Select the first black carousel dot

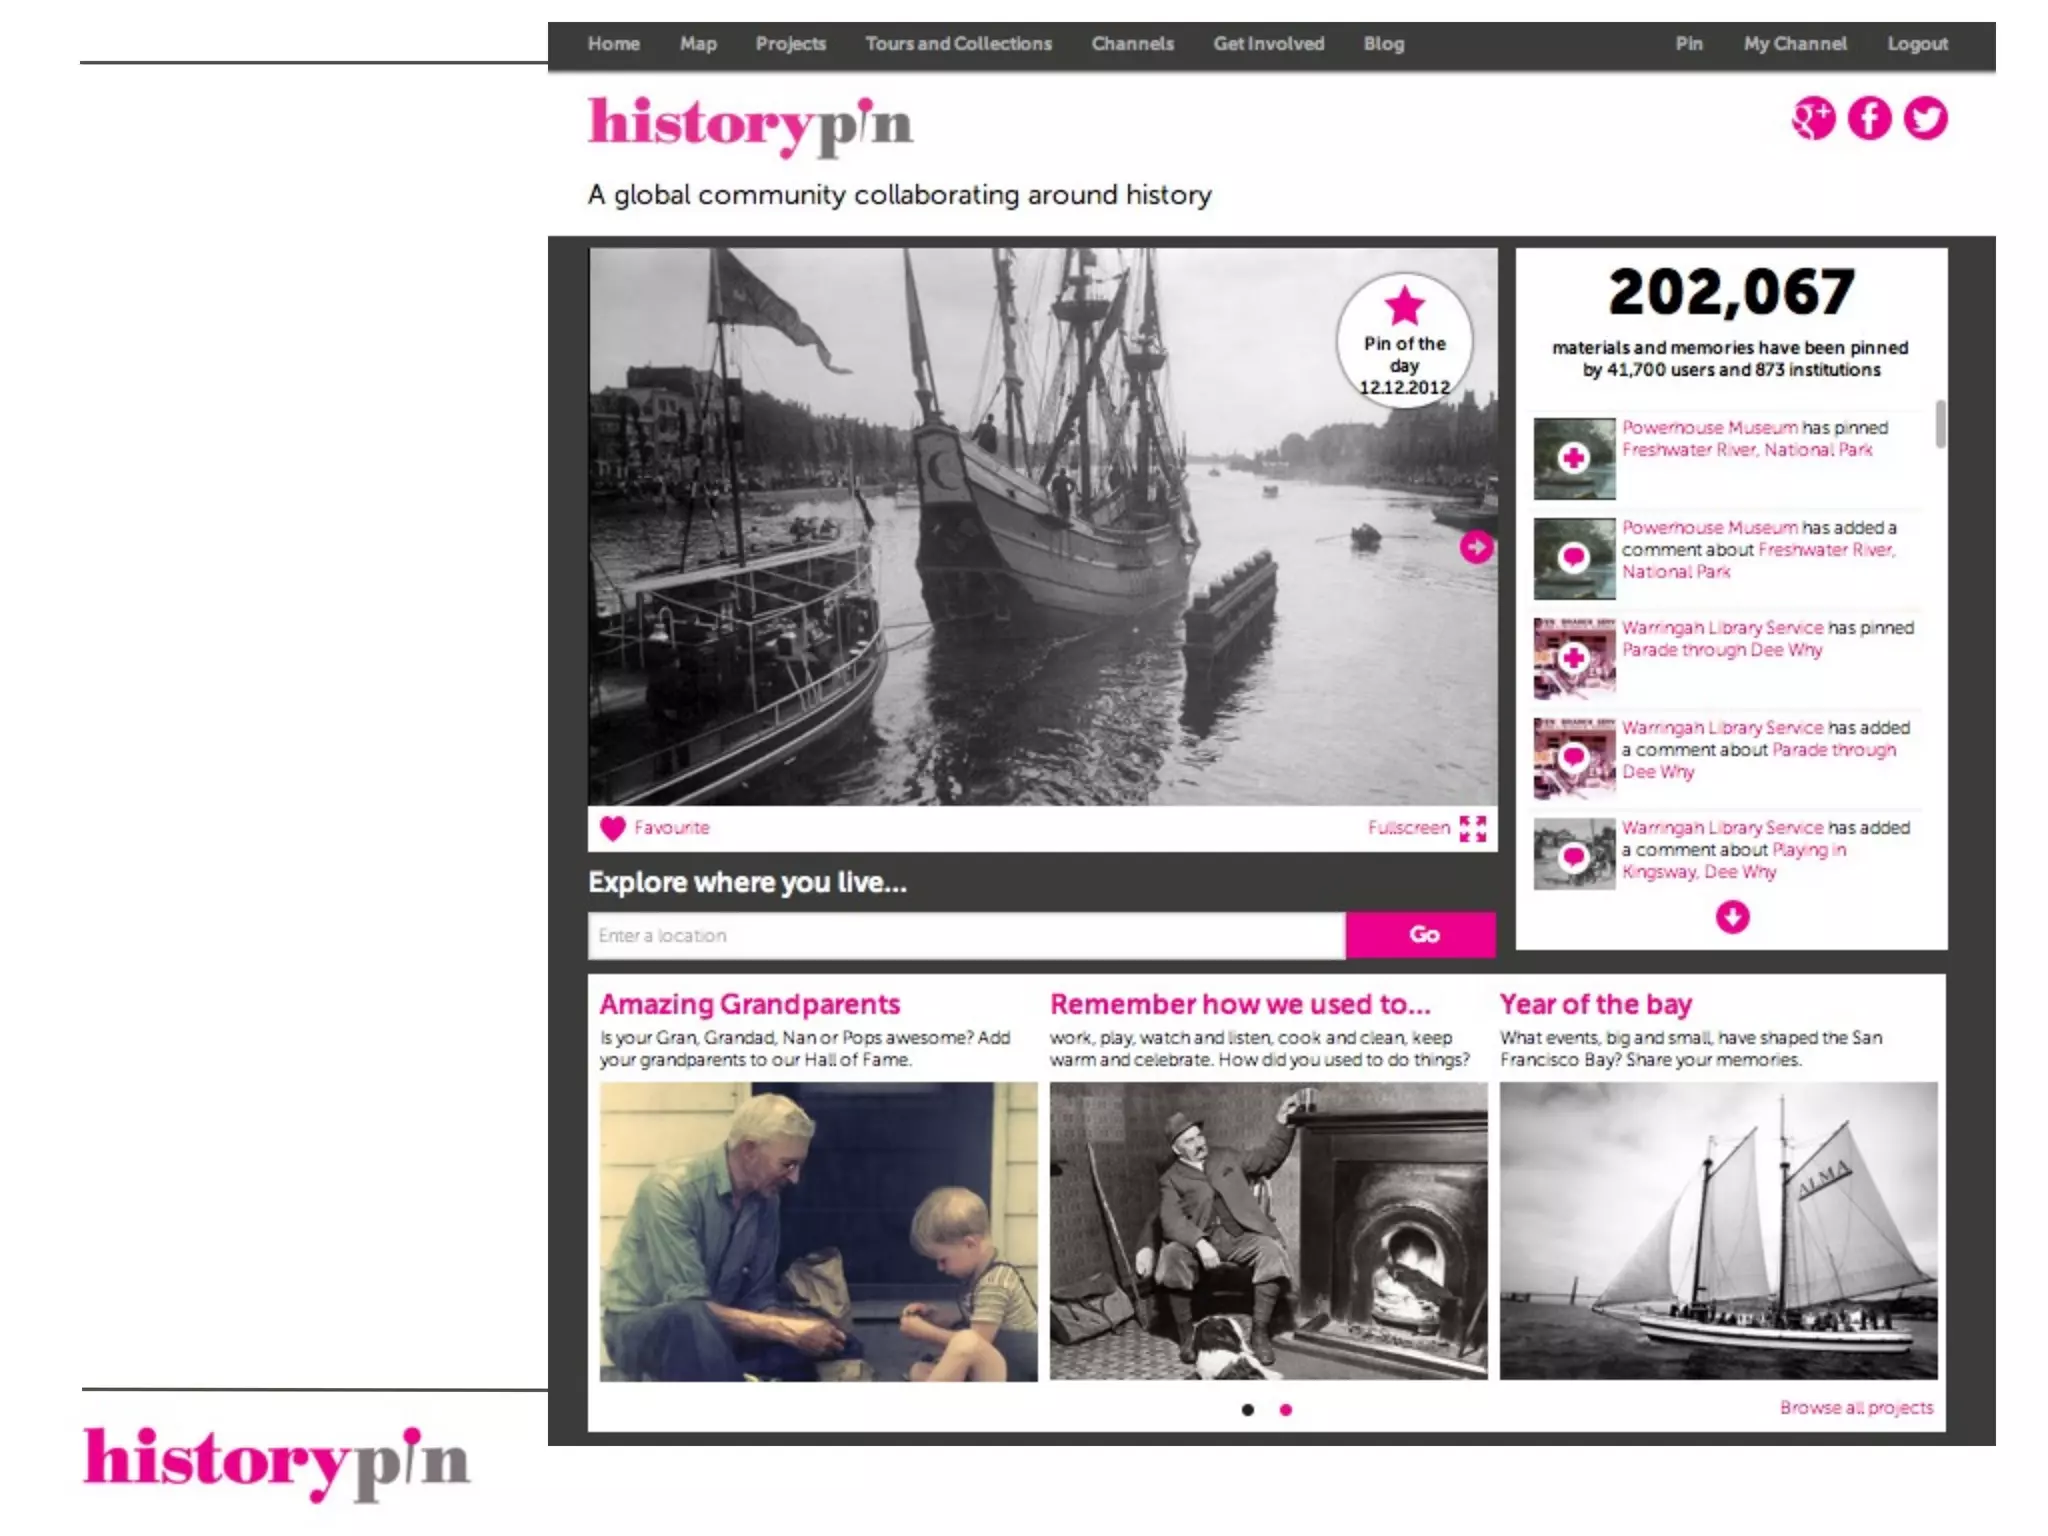[1247, 1410]
